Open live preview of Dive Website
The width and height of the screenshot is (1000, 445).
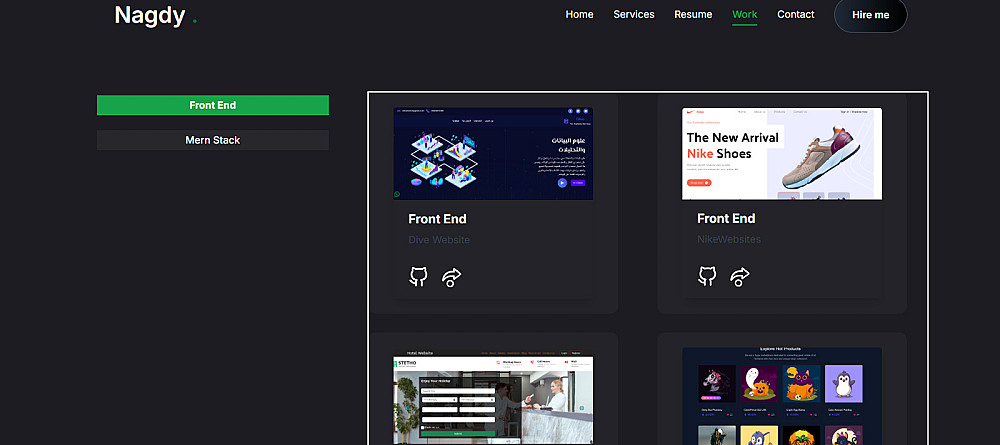[x=452, y=277]
